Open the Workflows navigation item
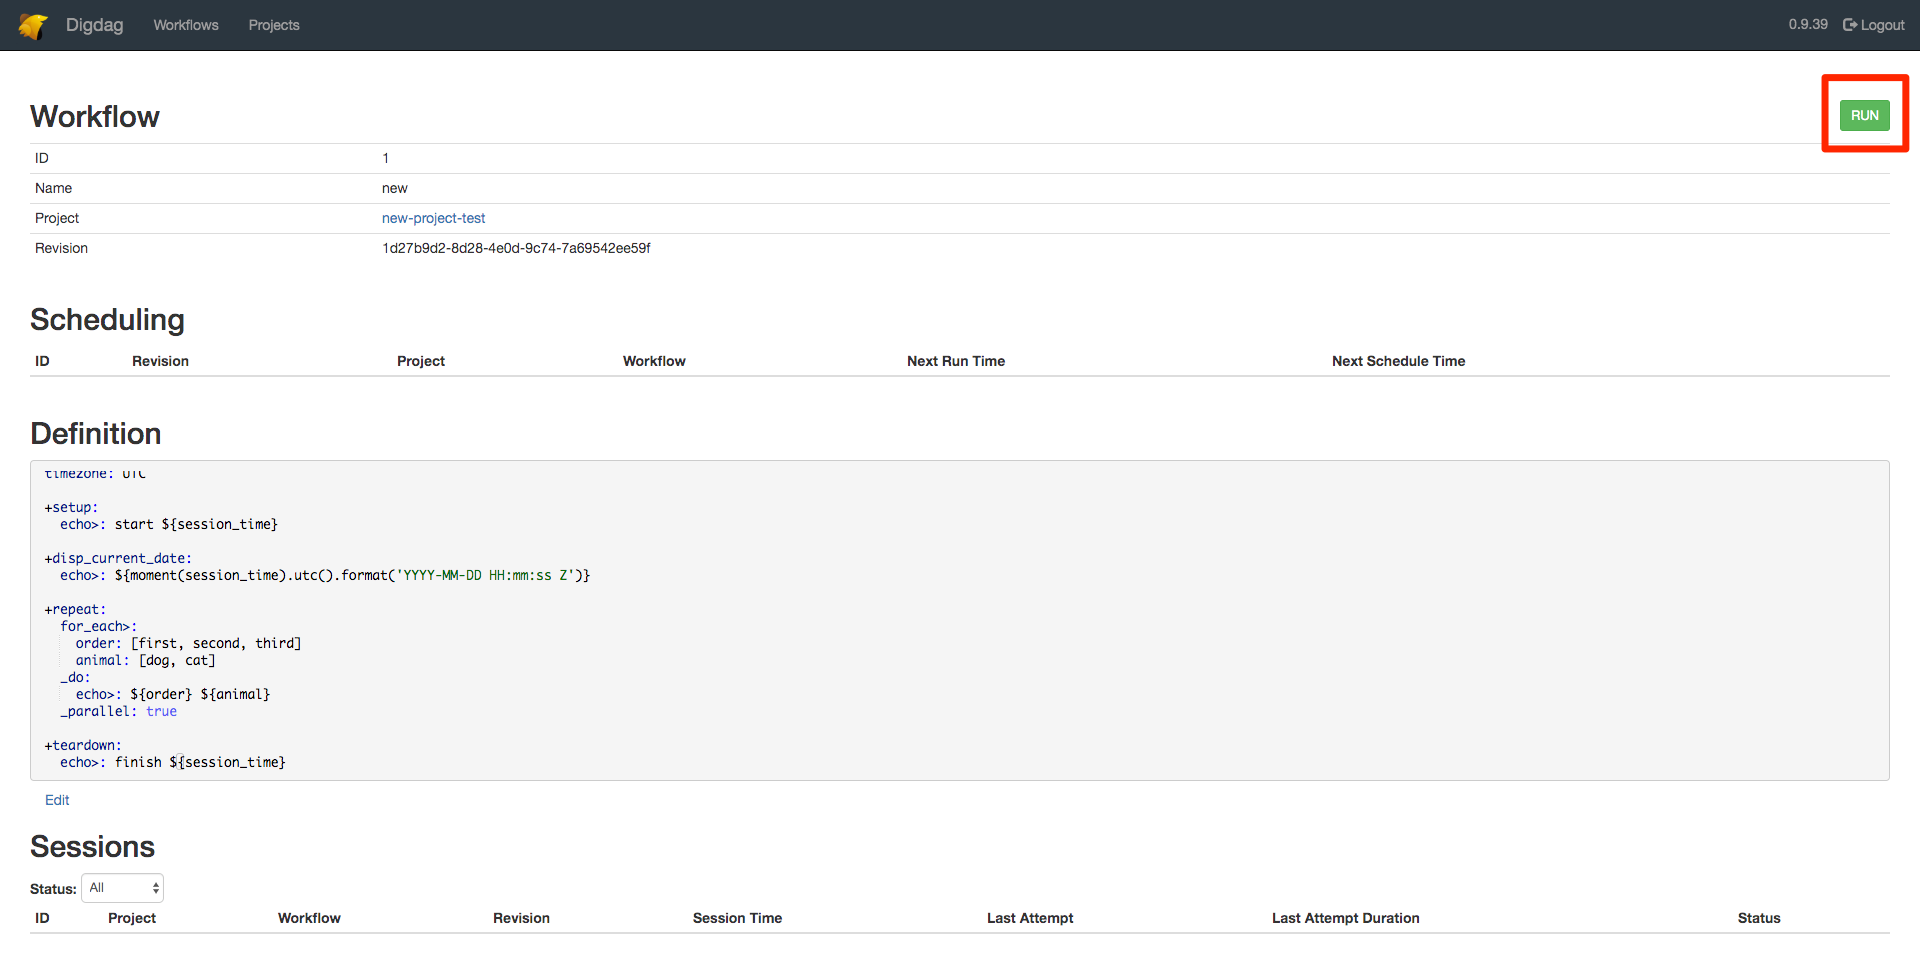The height and width of the screenshot is (969, 1920). tap(185, 25)
